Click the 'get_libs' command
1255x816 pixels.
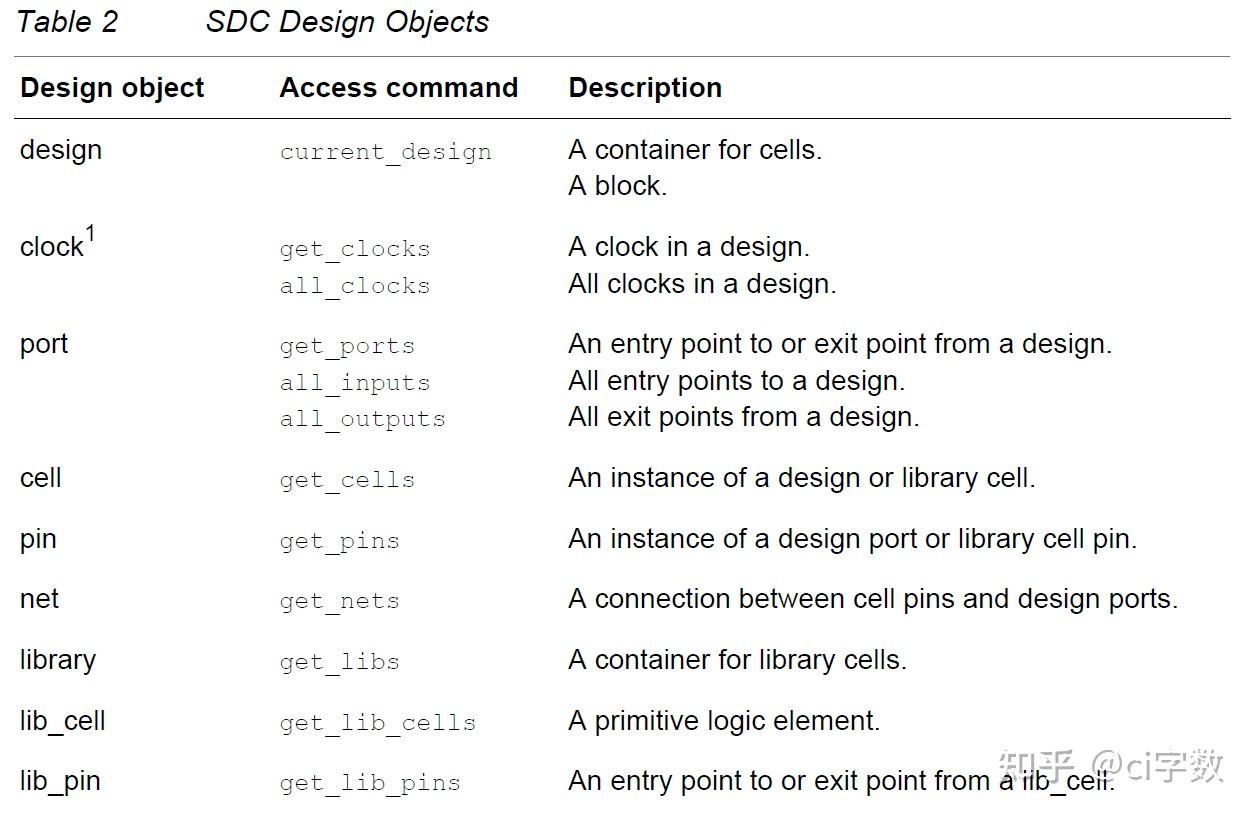tap(340, 663)
